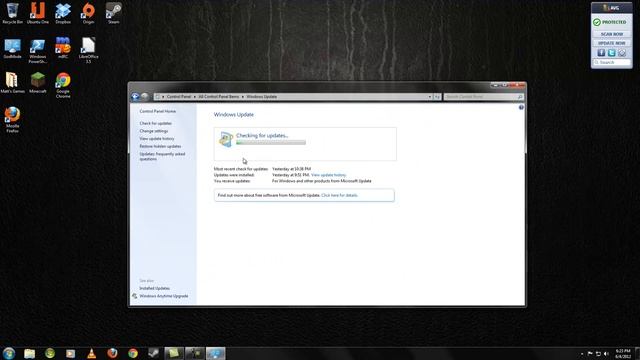Open Restore hidden updates link
Screen dimensions: 640x360
[x=160, y=146]
